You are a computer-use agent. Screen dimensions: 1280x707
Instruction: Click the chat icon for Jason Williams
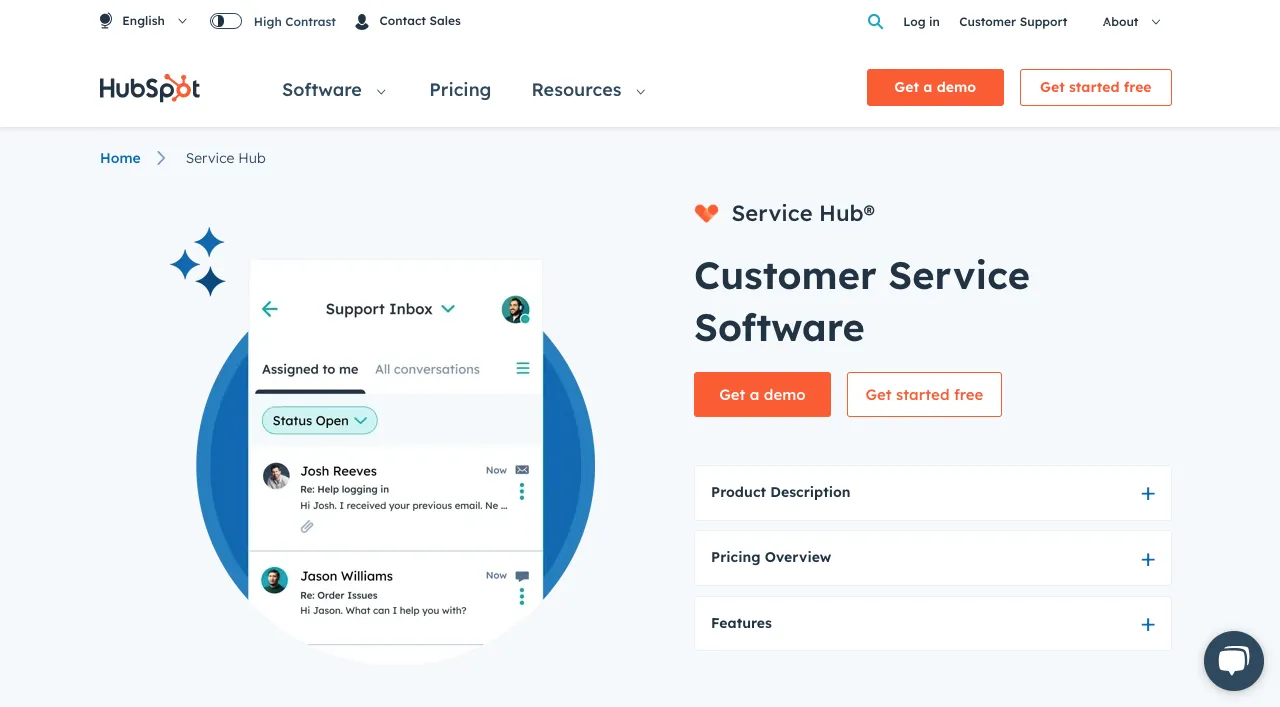[x=522, y=576]
